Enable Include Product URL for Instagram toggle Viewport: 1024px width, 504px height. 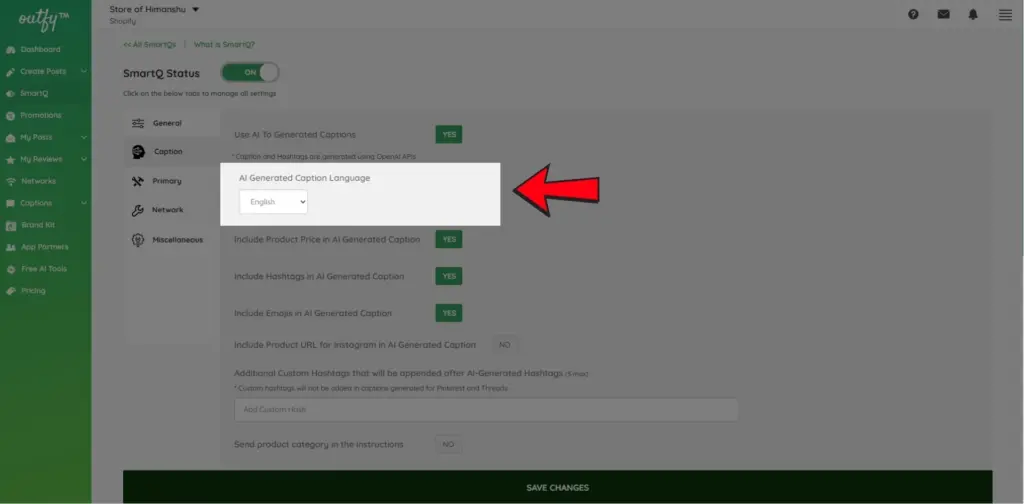tap(504, 345)
